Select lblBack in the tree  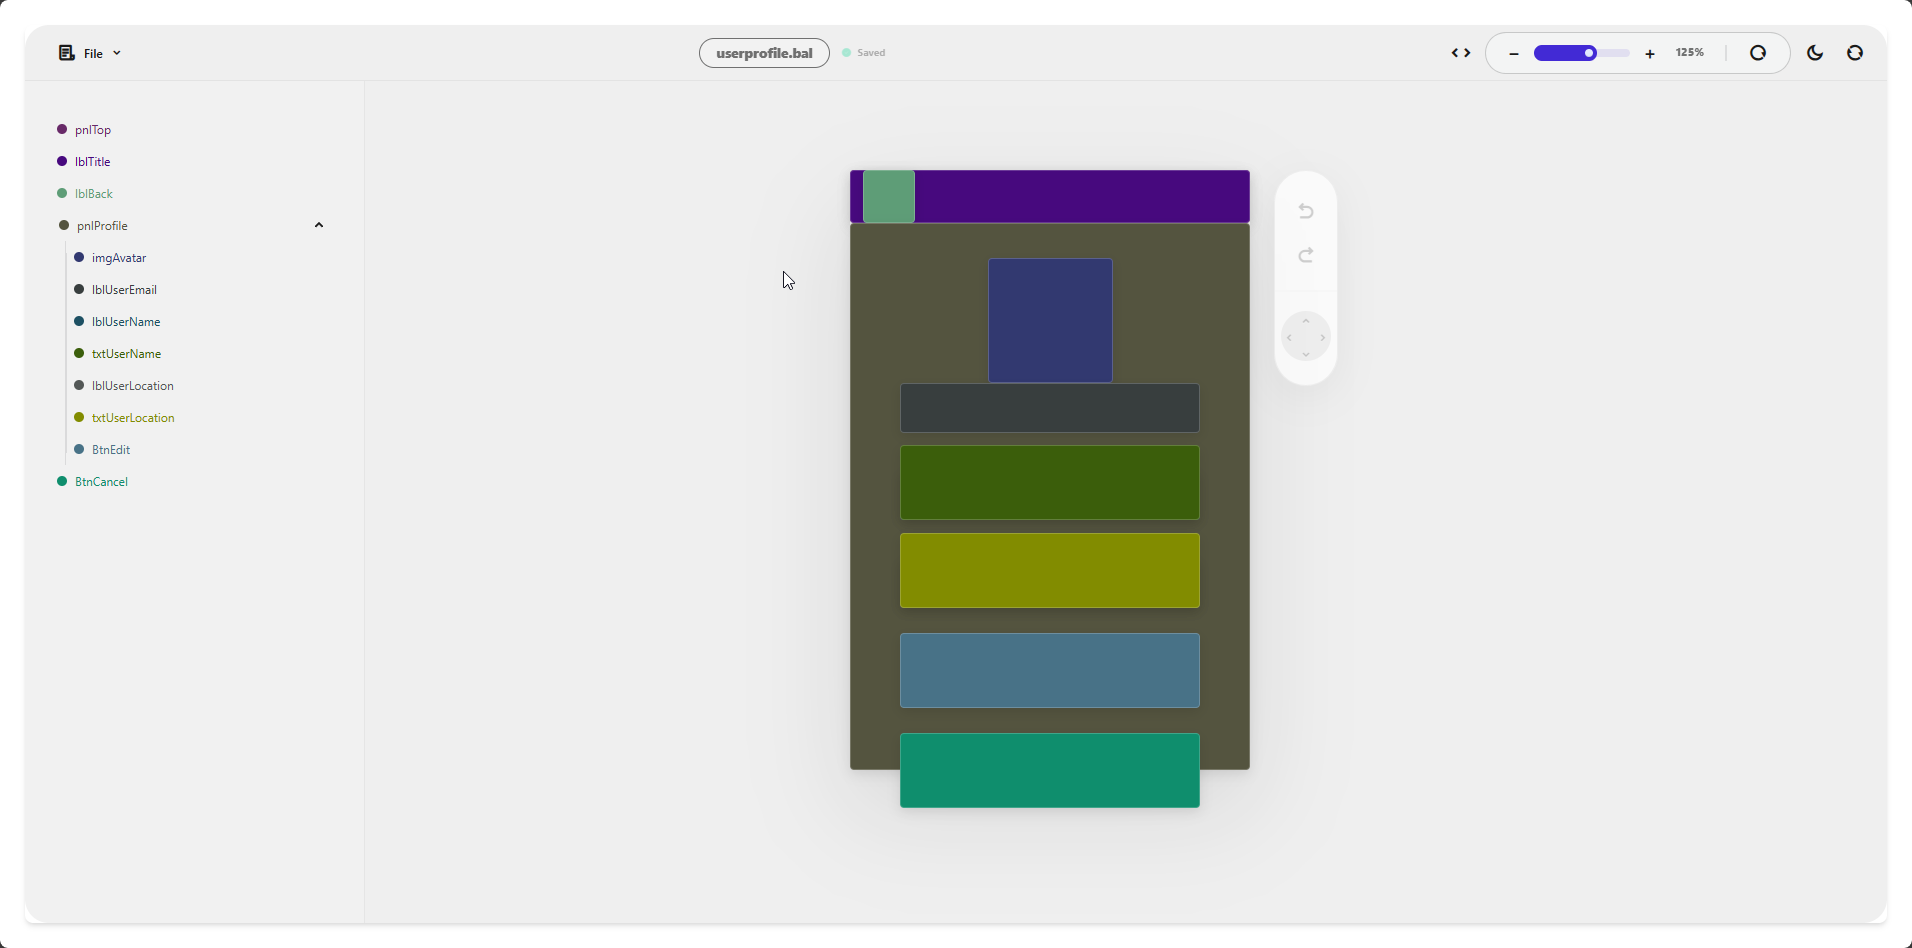(x=94, y=194)
